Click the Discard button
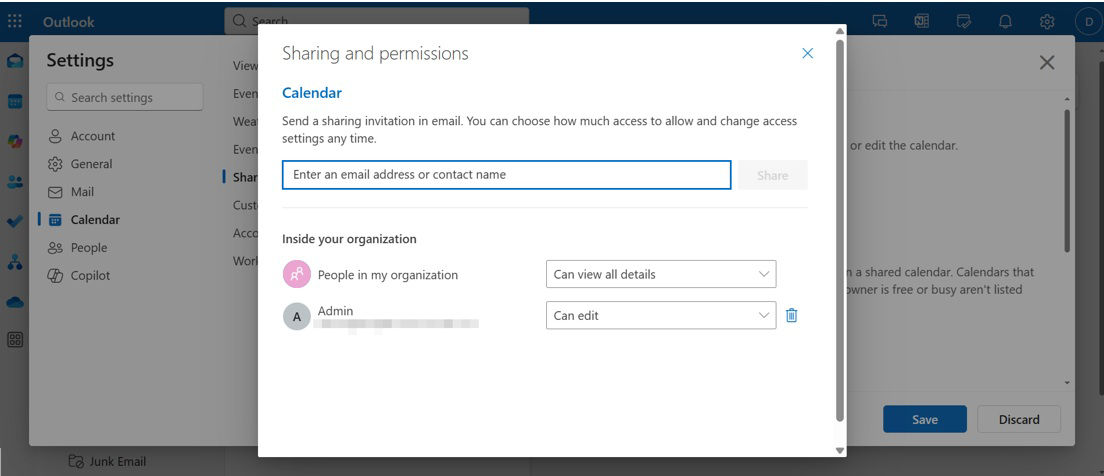 (1018, 419)
